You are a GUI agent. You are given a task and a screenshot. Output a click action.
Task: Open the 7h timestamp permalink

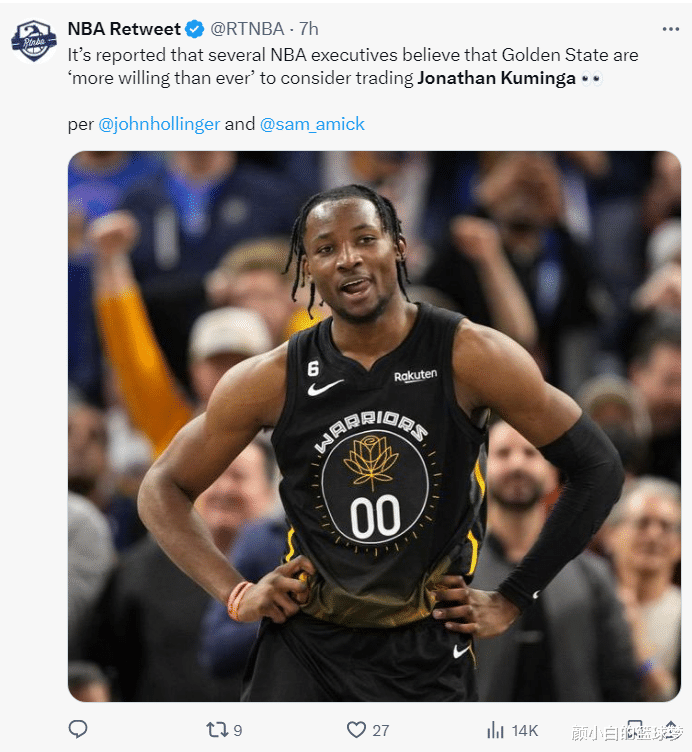308,29
